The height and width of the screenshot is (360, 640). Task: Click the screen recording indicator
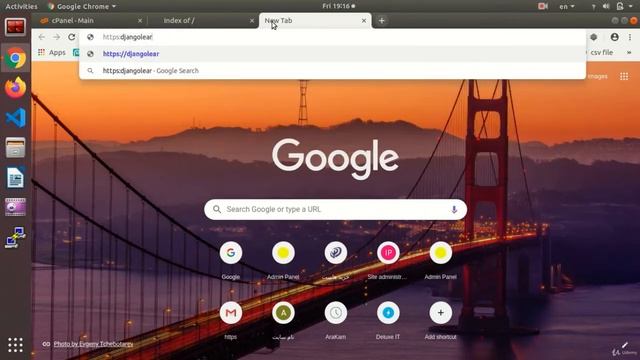(543, 6)
